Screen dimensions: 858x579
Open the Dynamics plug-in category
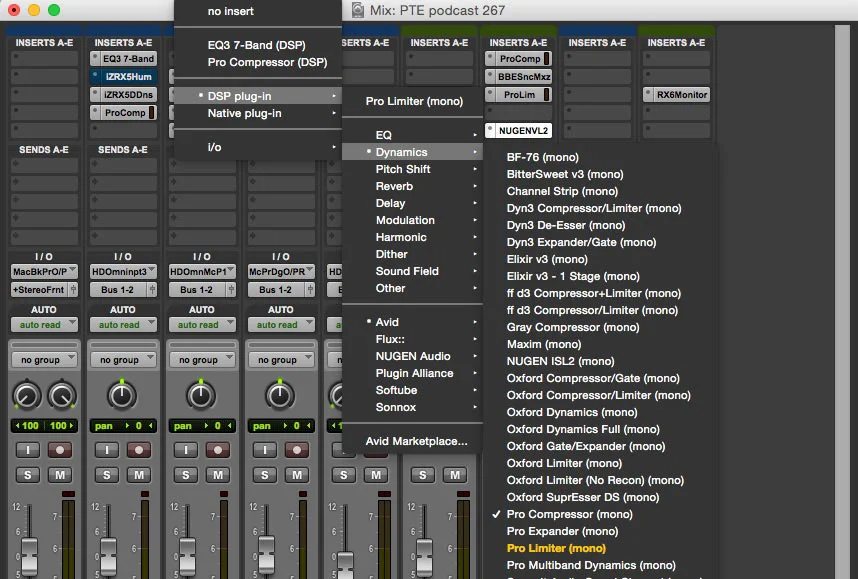(x=413, y=152)
